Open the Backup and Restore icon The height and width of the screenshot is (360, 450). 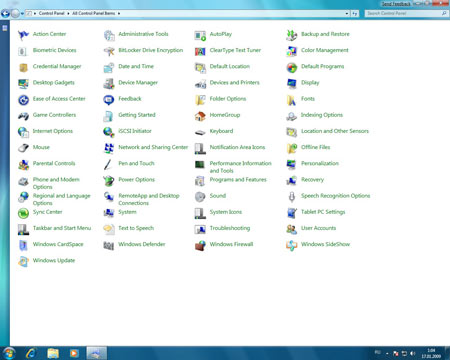point(292,35)
